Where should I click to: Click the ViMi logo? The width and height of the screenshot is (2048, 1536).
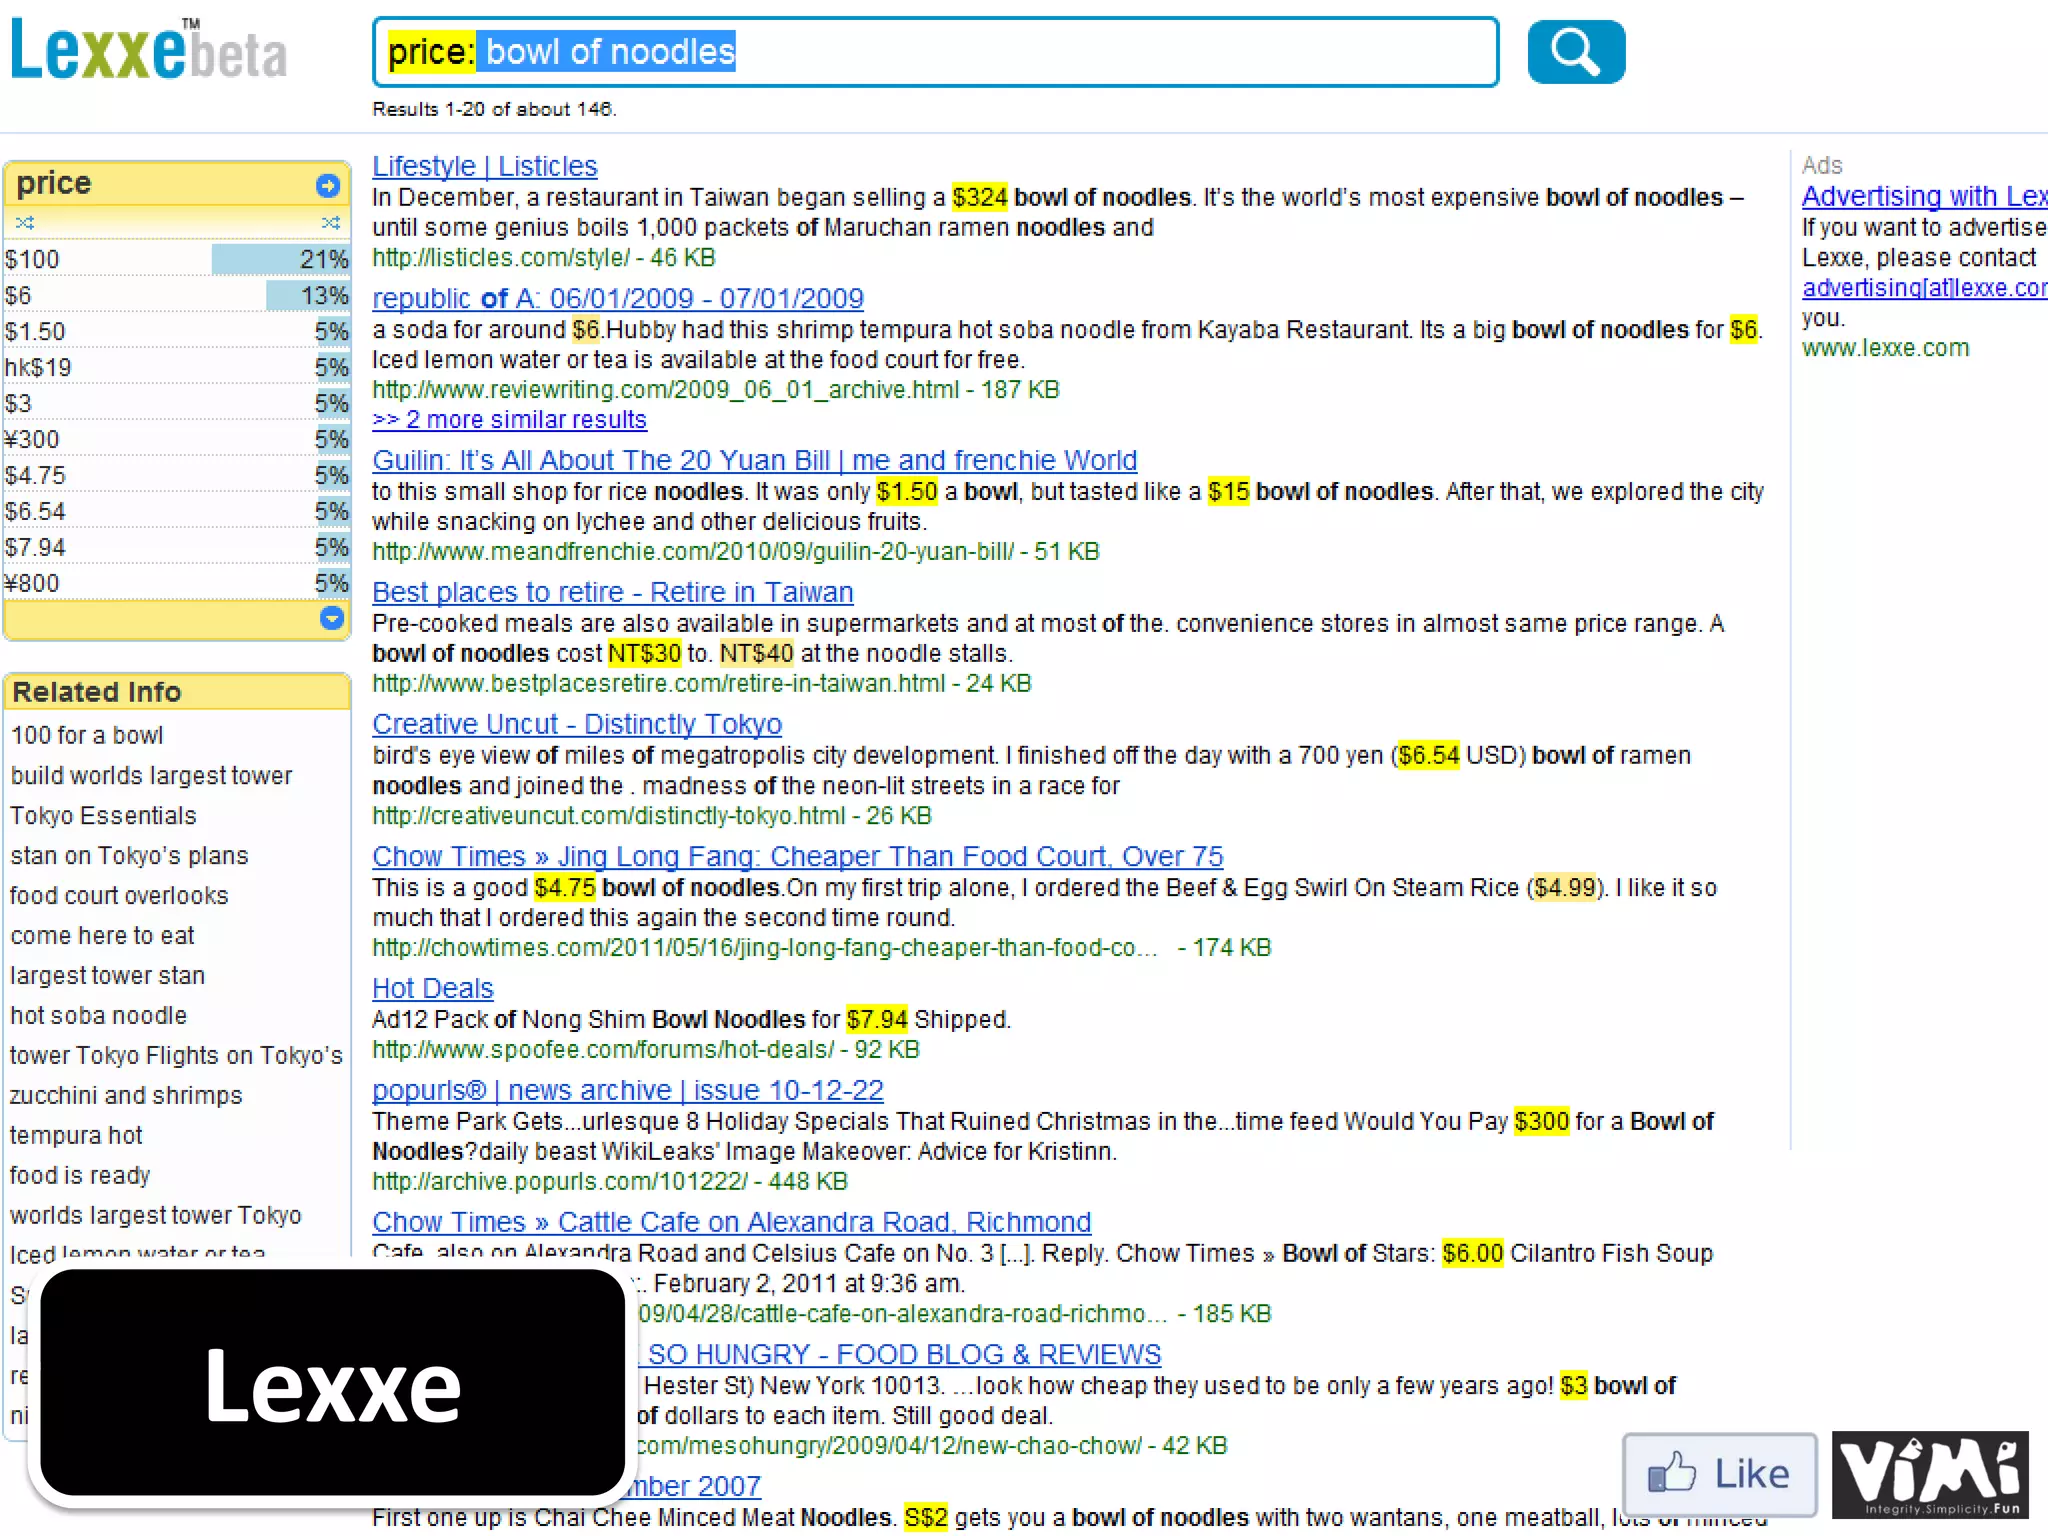click(x=1930, y=1475)
